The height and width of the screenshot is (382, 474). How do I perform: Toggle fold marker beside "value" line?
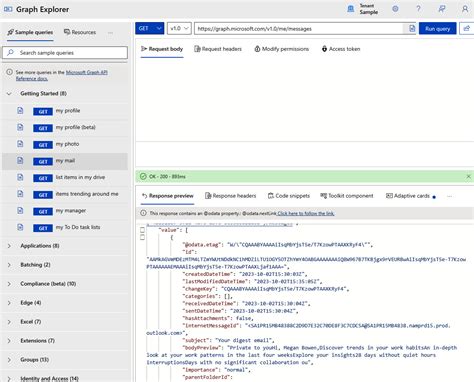click(142, 230)
